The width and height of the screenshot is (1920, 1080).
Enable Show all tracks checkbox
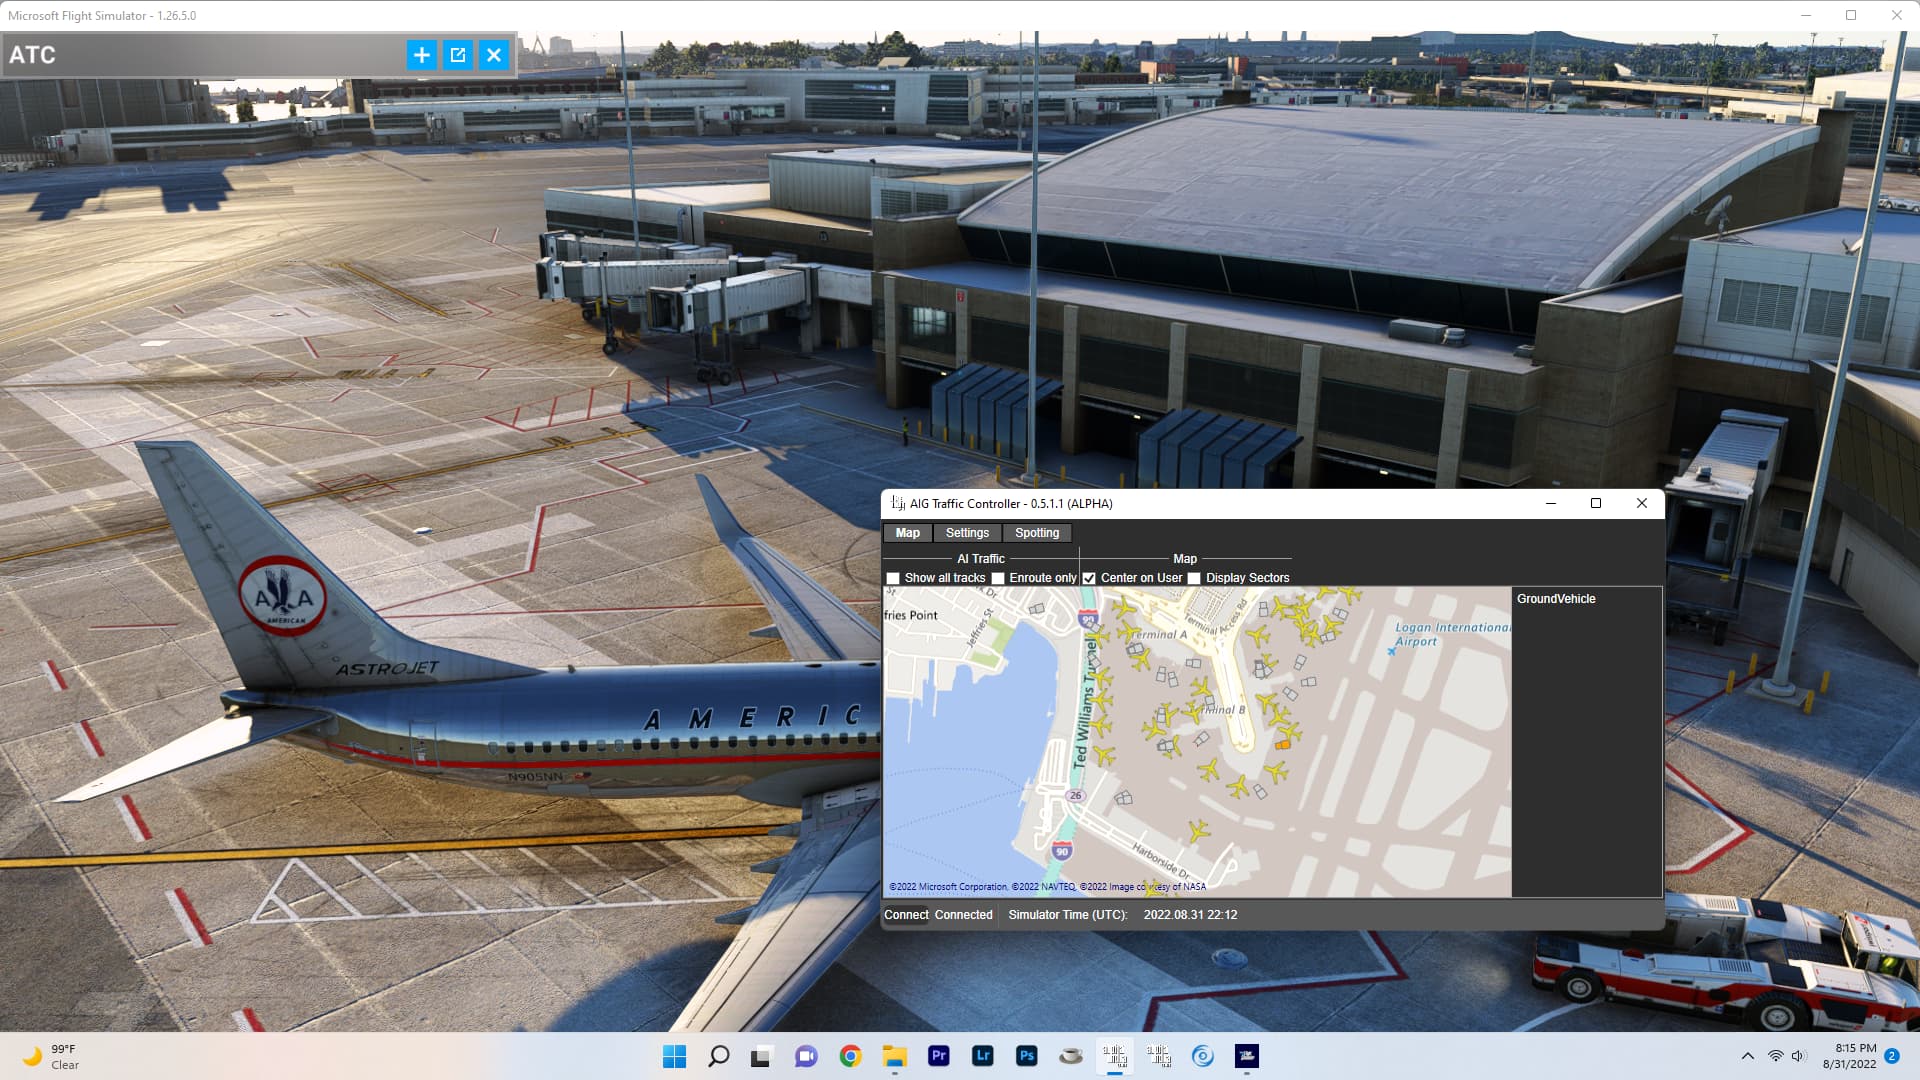pos(893,578)
